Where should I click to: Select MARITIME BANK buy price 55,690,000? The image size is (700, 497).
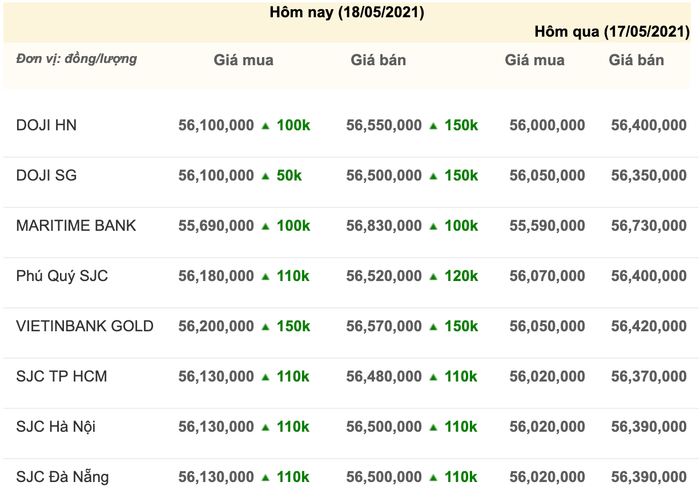(x=216, y=226)
